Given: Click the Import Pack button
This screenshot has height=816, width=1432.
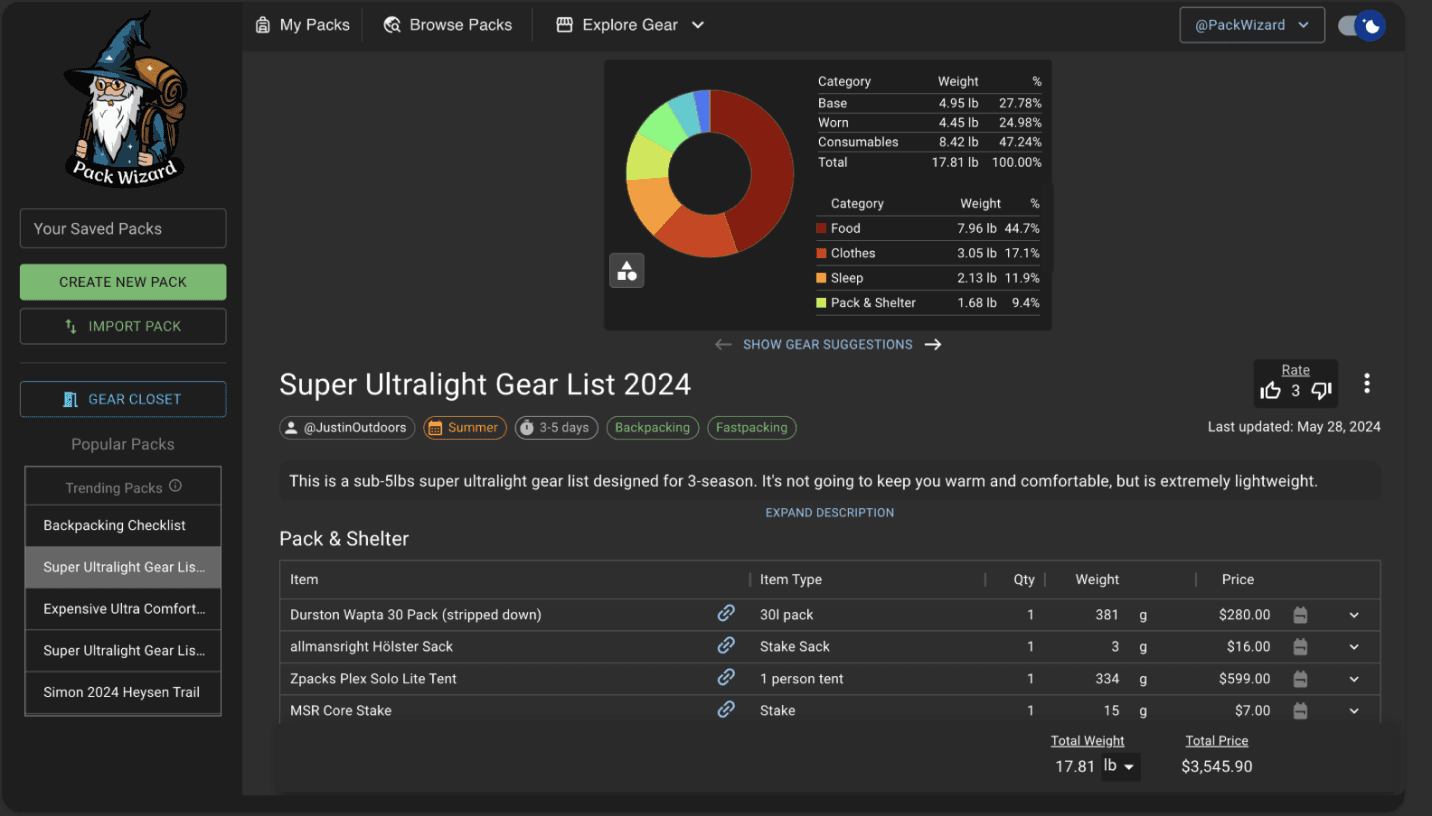Looking at the screenshot, I should click(x=123, y=326).
